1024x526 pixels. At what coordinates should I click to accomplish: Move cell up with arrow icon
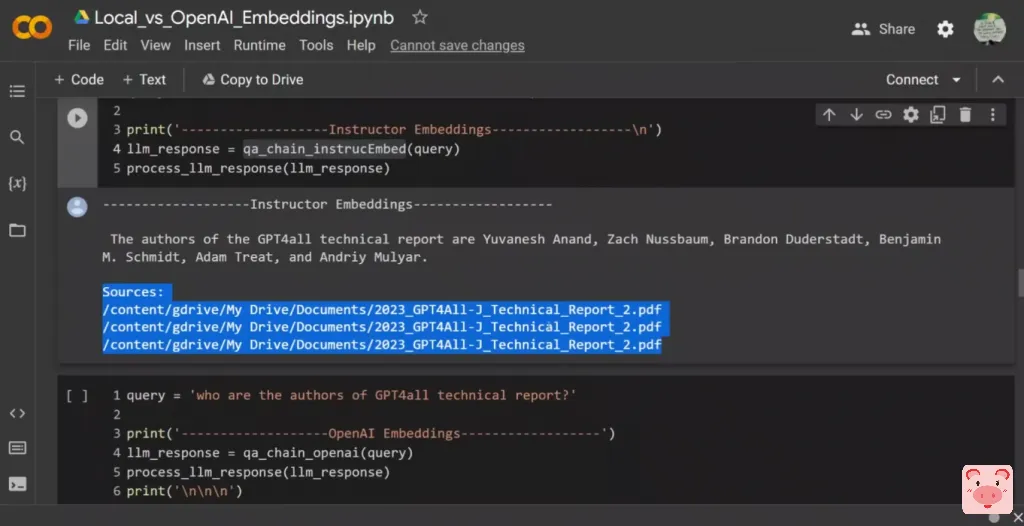829,115
